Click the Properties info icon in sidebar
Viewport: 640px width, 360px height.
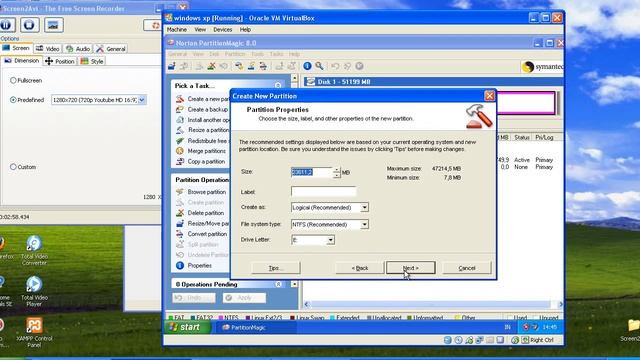click(x=180, y=265)
